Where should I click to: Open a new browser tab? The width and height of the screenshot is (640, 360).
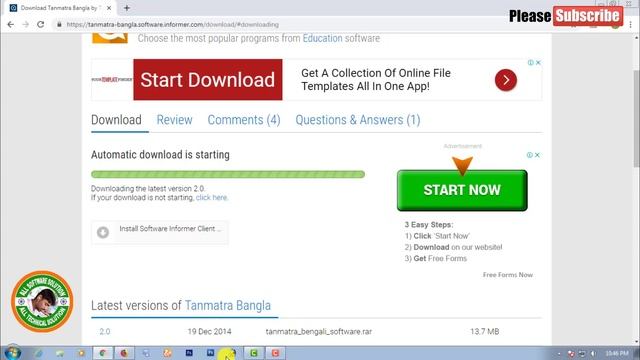(127, 8)
